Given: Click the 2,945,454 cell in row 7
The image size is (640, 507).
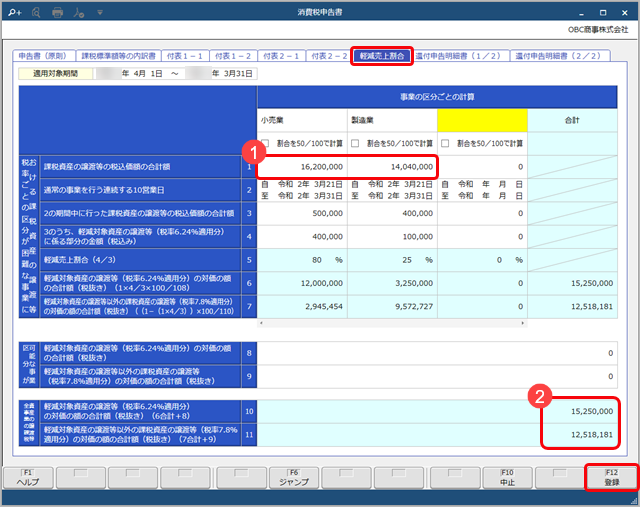Looking at the screenshot, I should pos(302,306).
